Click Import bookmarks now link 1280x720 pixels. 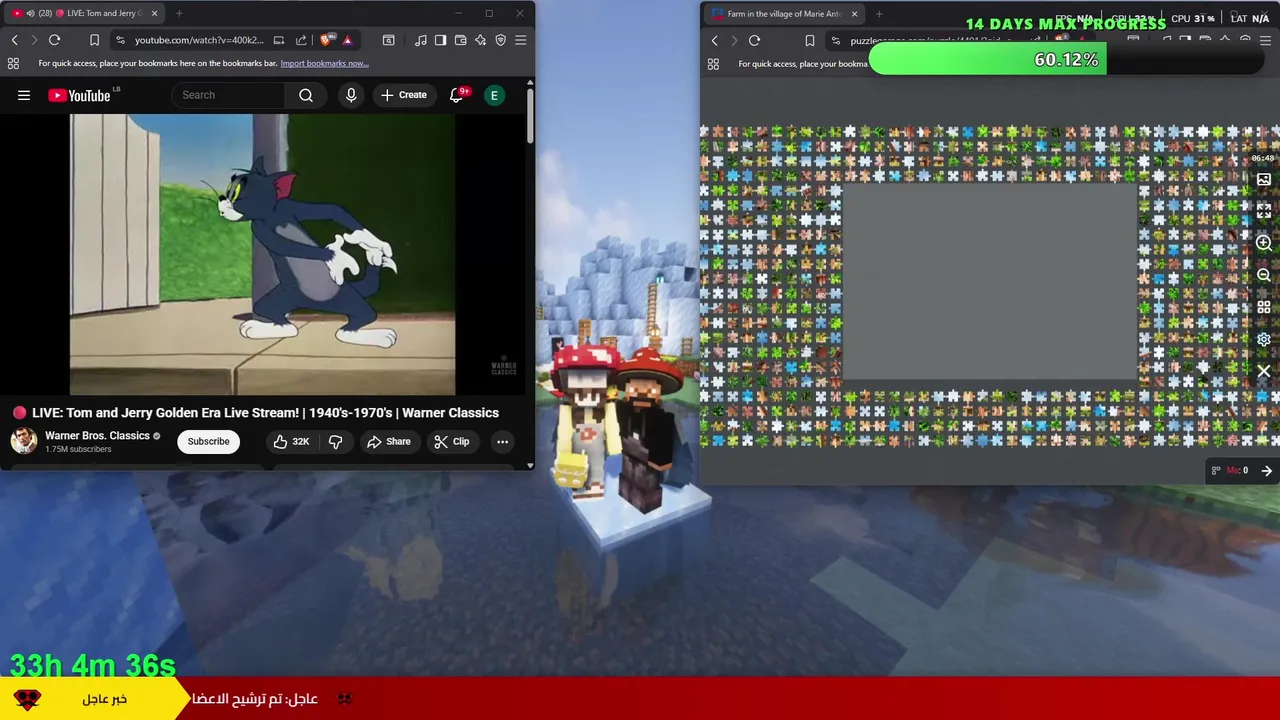pyautogui.click(x=324, y=63)
